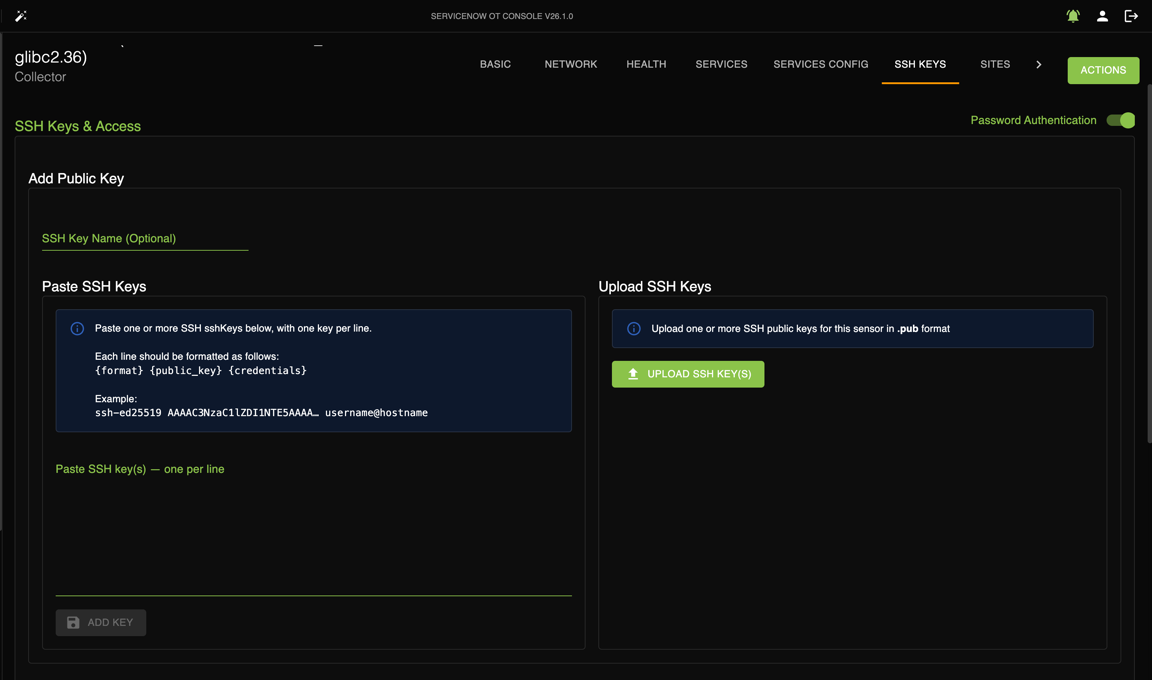Screen dimensions: 1152x680
Task: Open the Services Config tab
Action: point(821,65)
